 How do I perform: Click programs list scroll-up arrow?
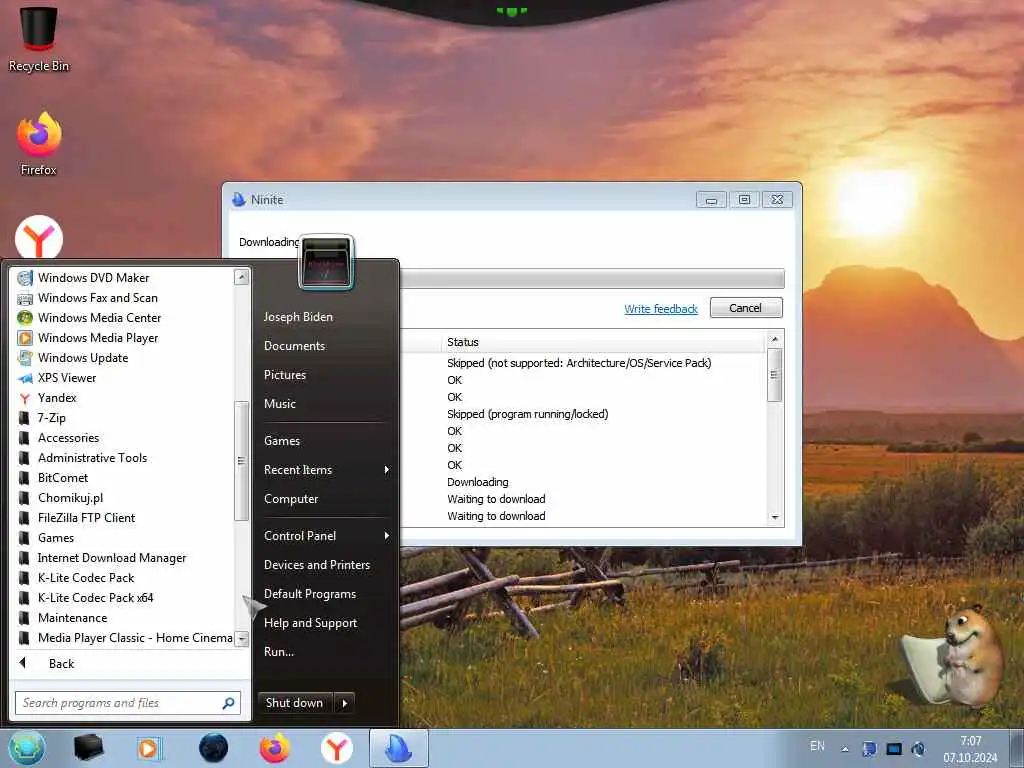pyautogui.click(x=242, y=277)
